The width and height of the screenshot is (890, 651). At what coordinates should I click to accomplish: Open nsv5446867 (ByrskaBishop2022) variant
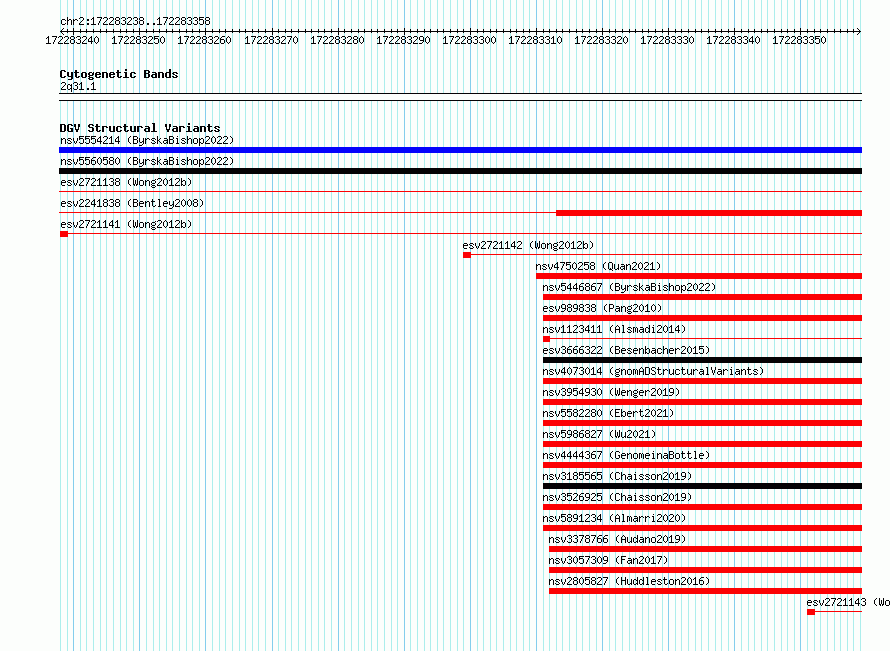[629, 287]
